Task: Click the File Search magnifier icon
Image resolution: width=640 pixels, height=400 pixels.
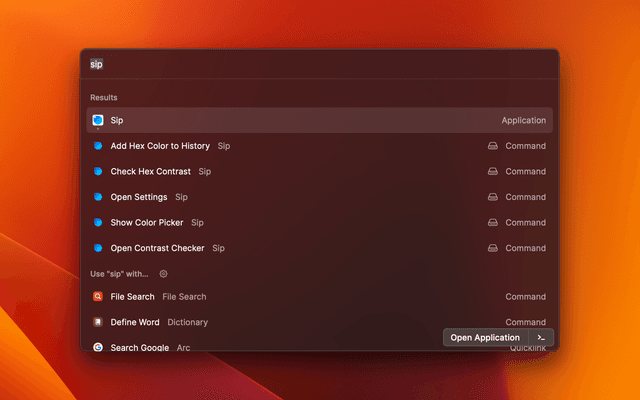Action: (98, 297)
